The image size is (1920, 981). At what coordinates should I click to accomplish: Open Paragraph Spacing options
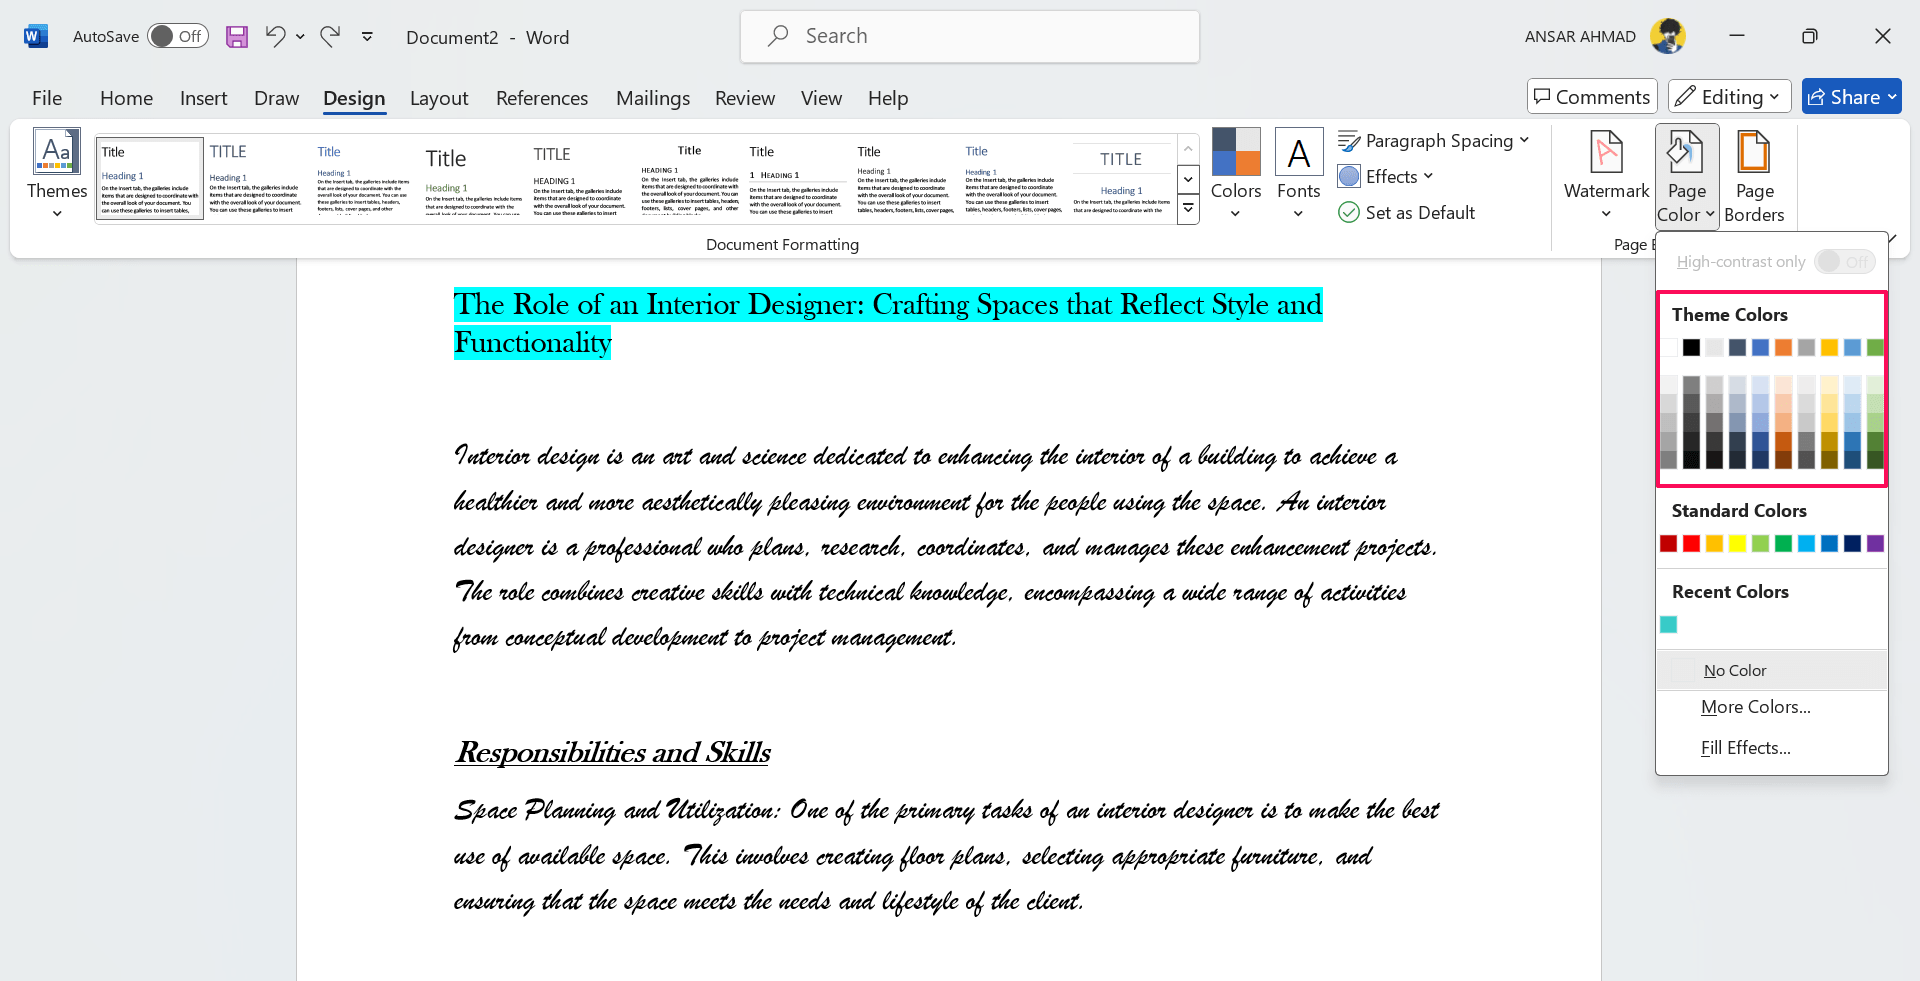1434,141
